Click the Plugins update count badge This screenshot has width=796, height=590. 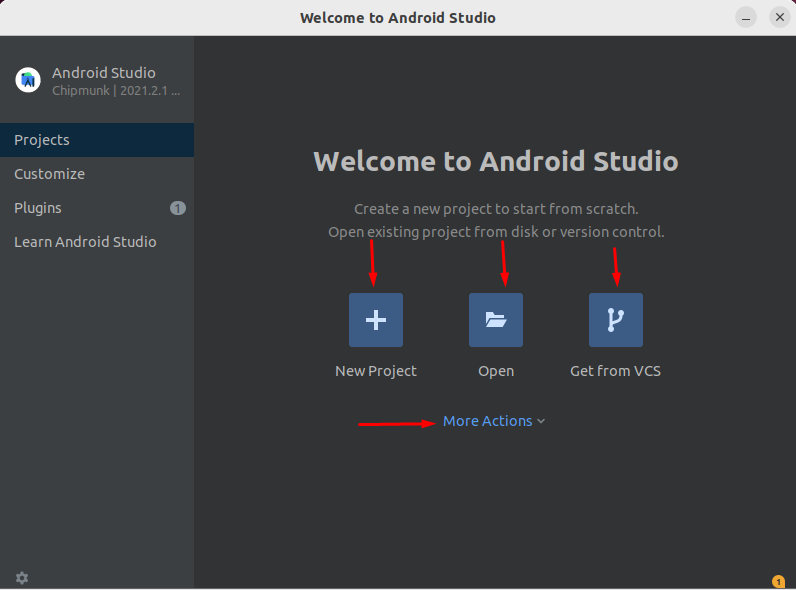point(178,208)
